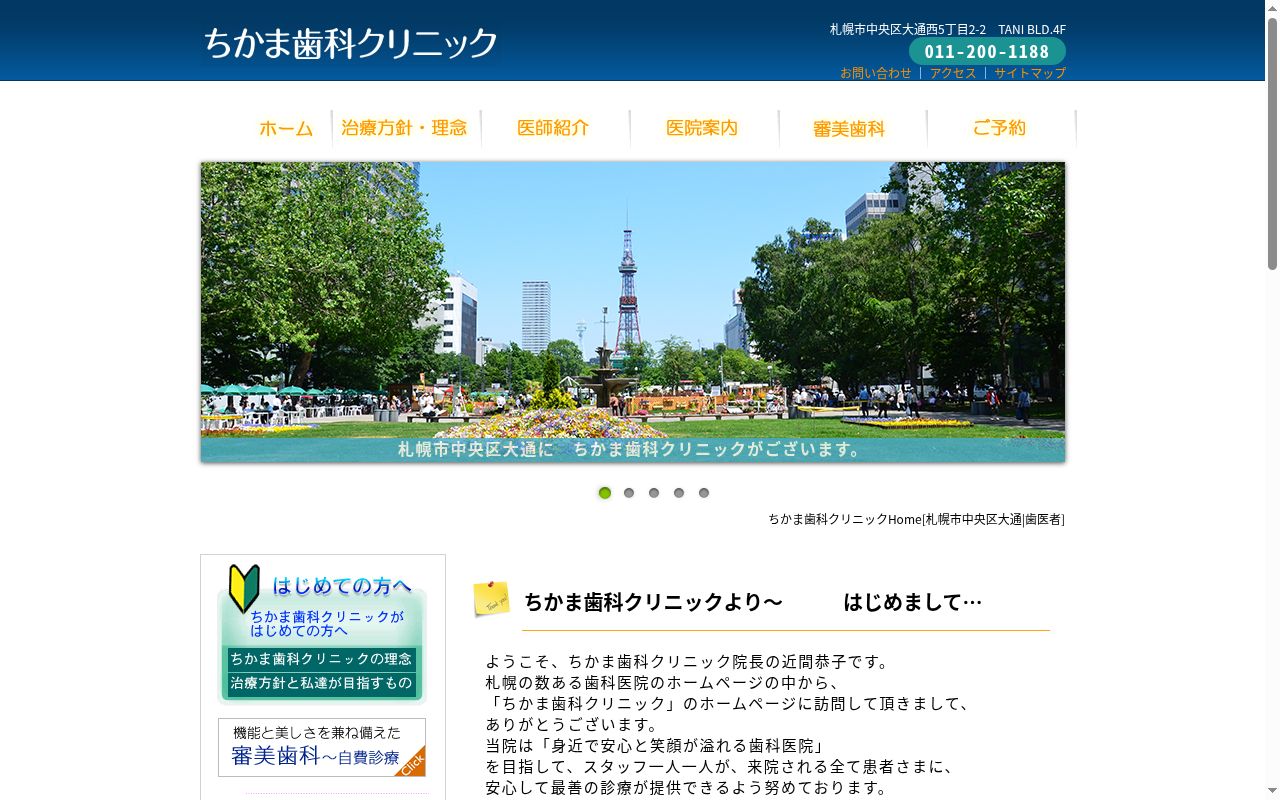Open the ホーム menu item
This screenshot has height=800, width=1280.
pyautogui.click(x=286, y=128)
